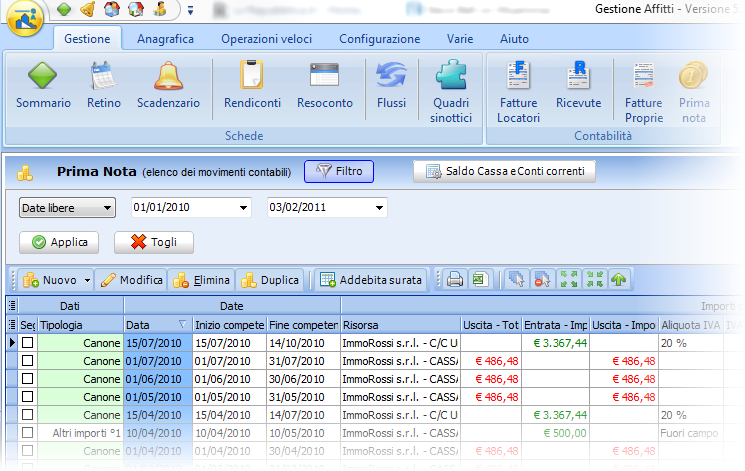Click house-with-people icon in quick access toolbar
The width and height of the screenshot is (745, 471).
point(112,9)
